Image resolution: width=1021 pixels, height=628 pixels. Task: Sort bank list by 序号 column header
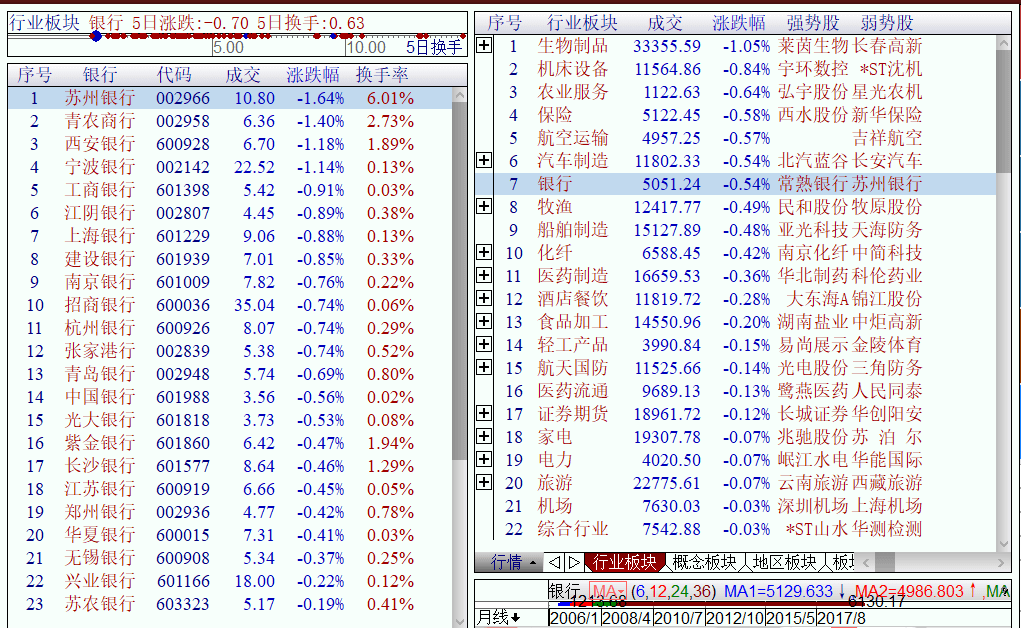coord(35,75)
